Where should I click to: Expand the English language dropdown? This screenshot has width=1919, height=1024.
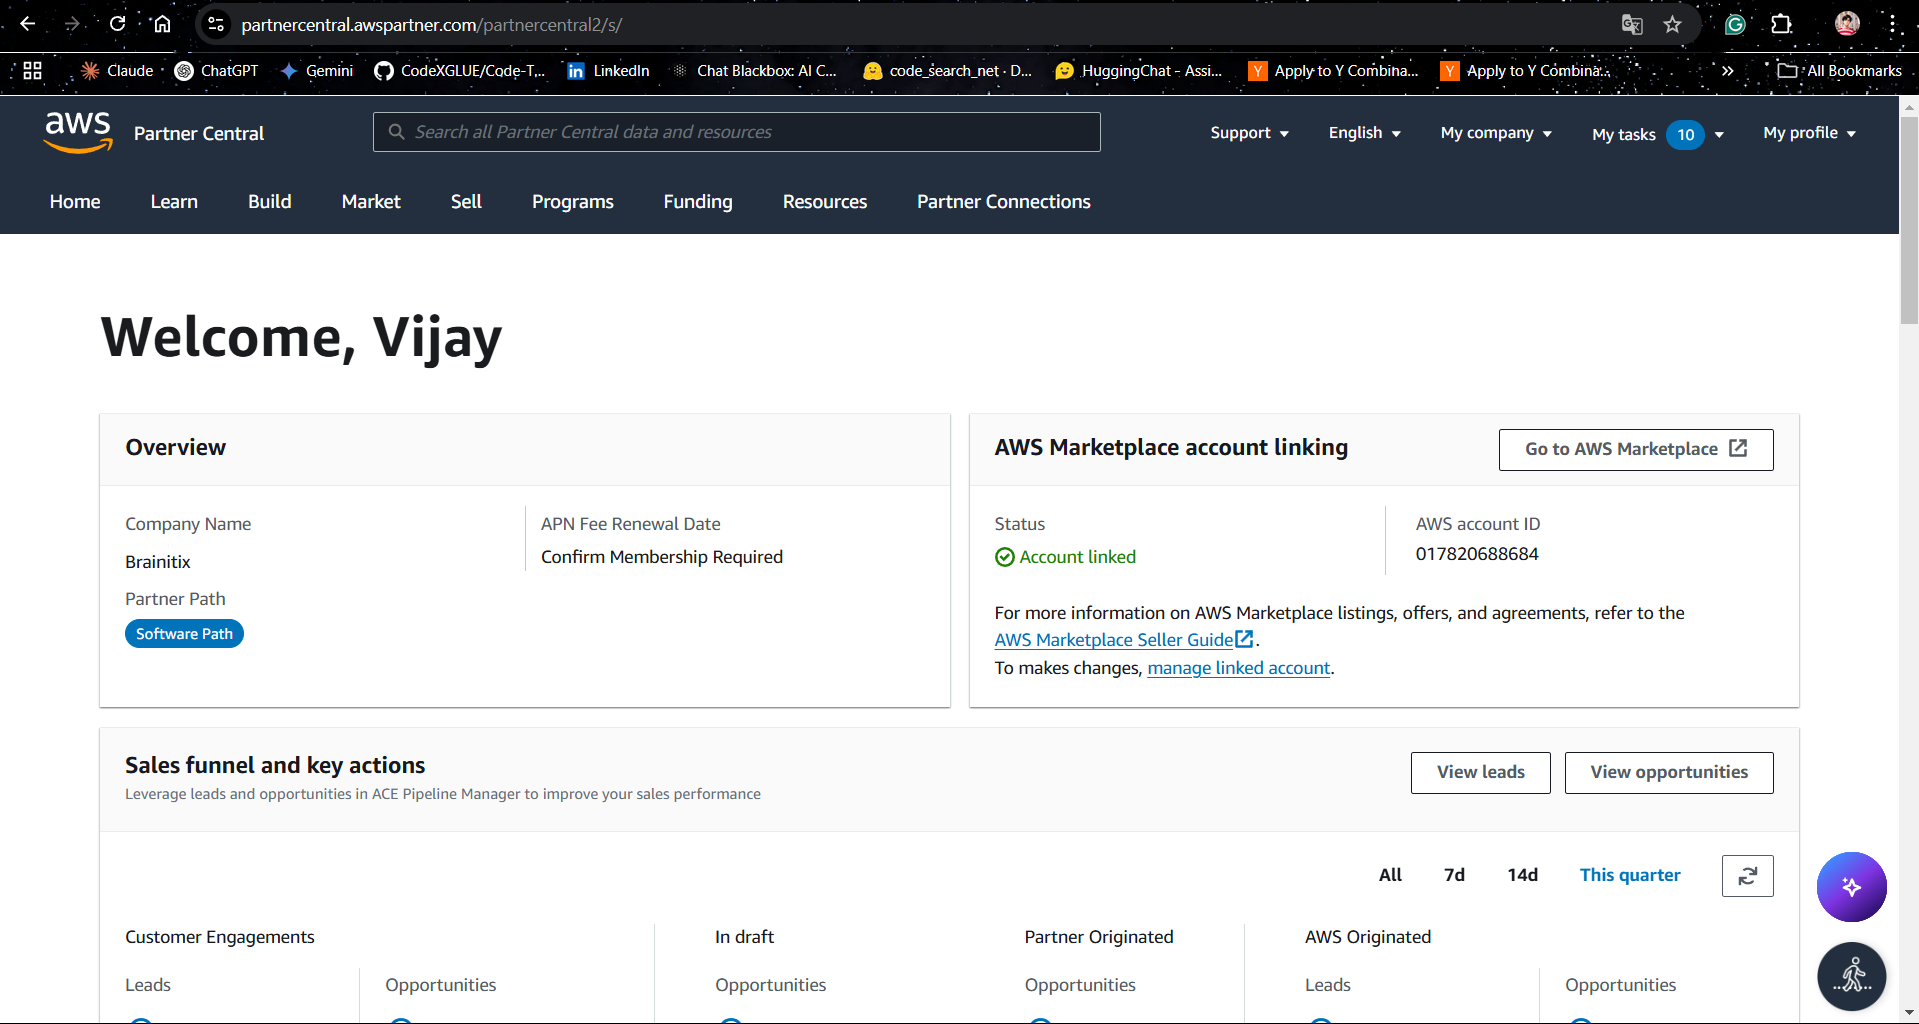click(1364, 133)
